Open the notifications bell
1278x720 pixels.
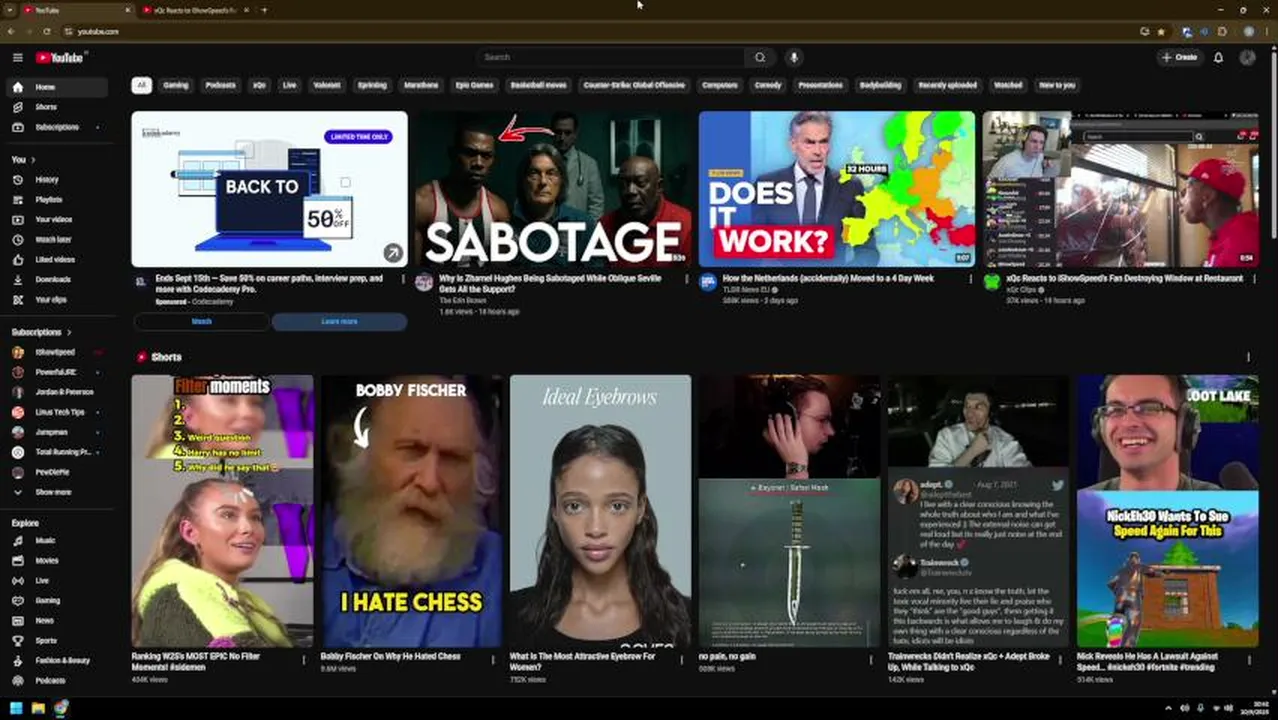(x=1218, y=57)
